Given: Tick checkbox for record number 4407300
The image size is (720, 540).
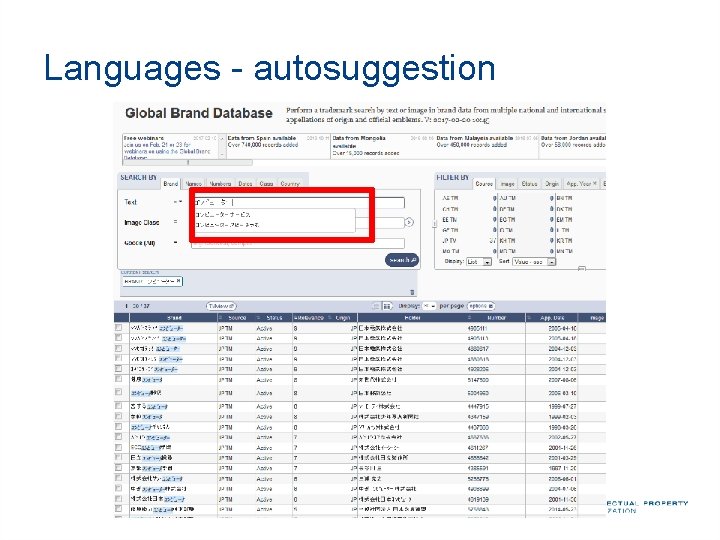Looking at the screenshot, I should coord(118,427).
